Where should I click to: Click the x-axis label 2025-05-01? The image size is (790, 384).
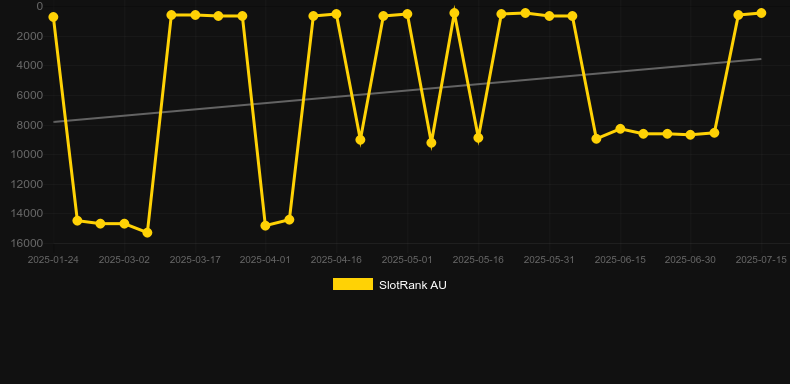tap(407, 260)
